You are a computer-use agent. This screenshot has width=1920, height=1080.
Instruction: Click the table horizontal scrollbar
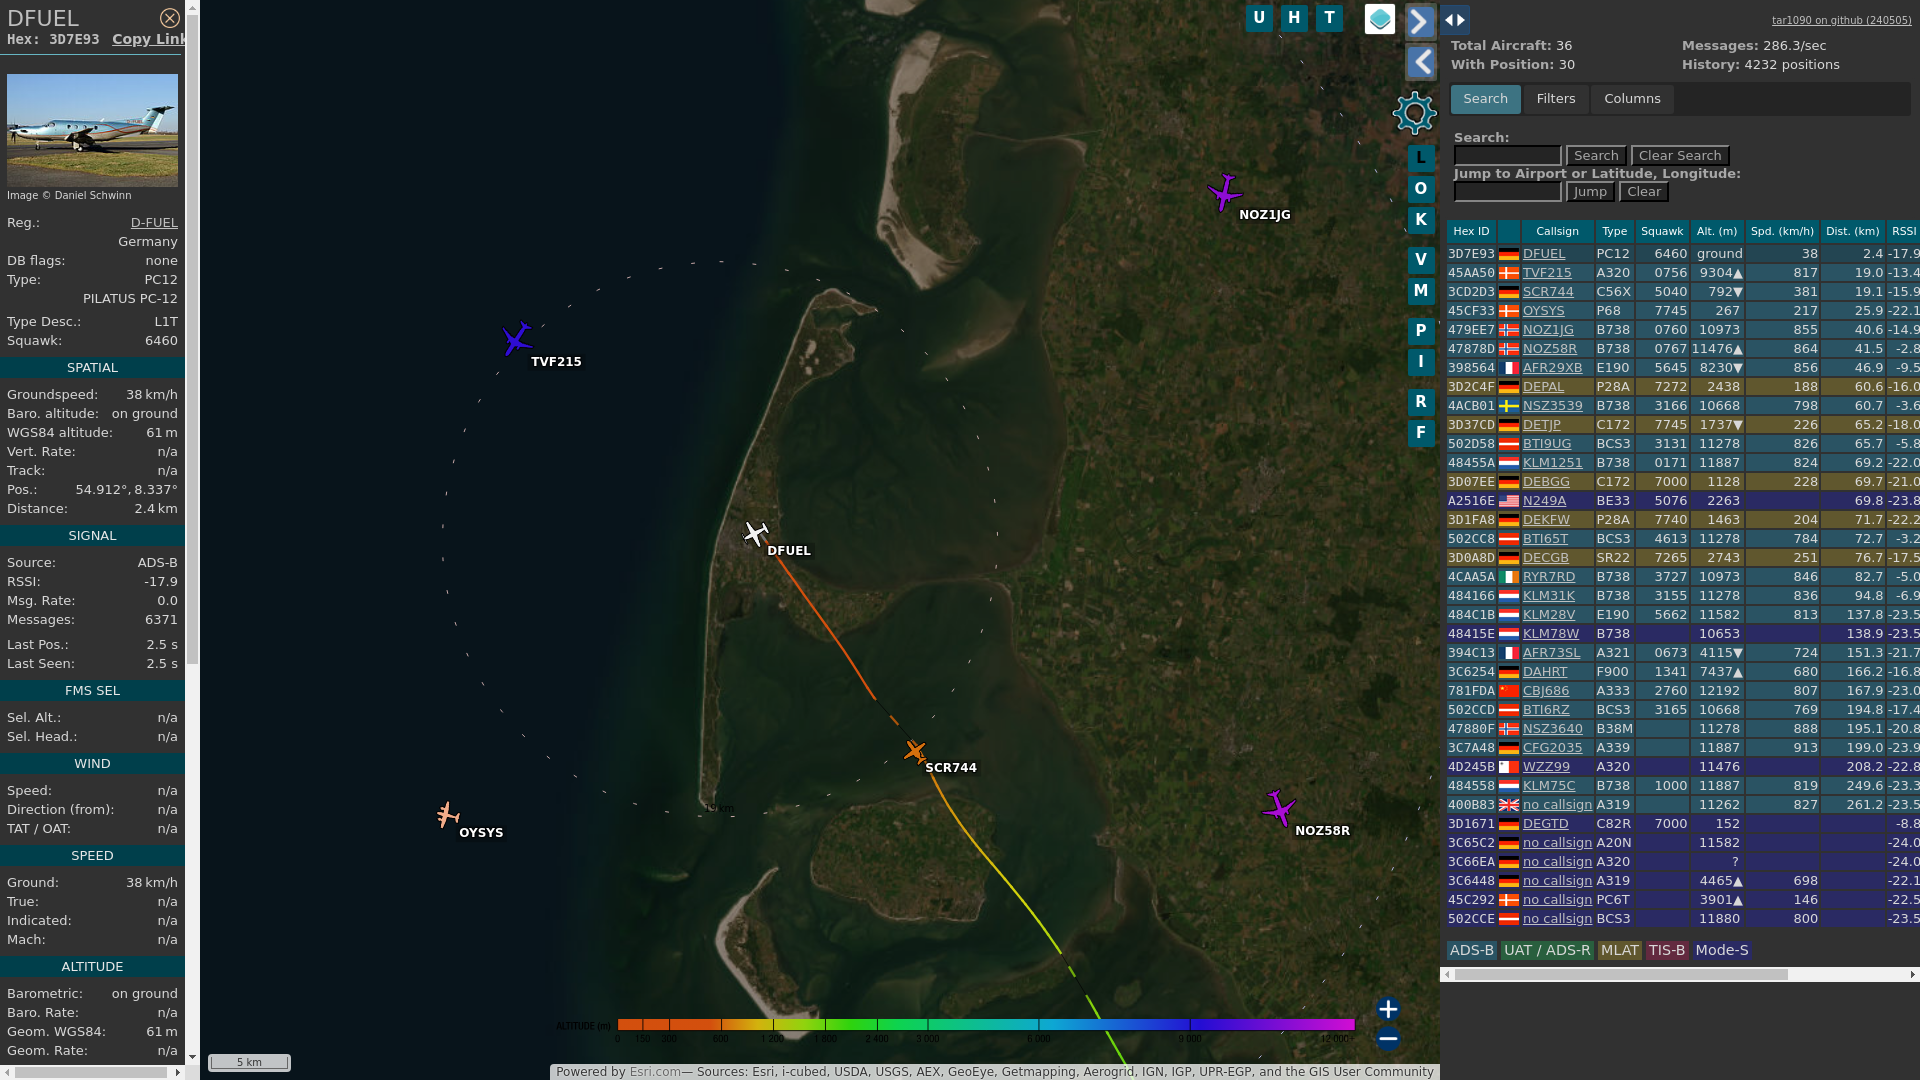[1621, 974]
